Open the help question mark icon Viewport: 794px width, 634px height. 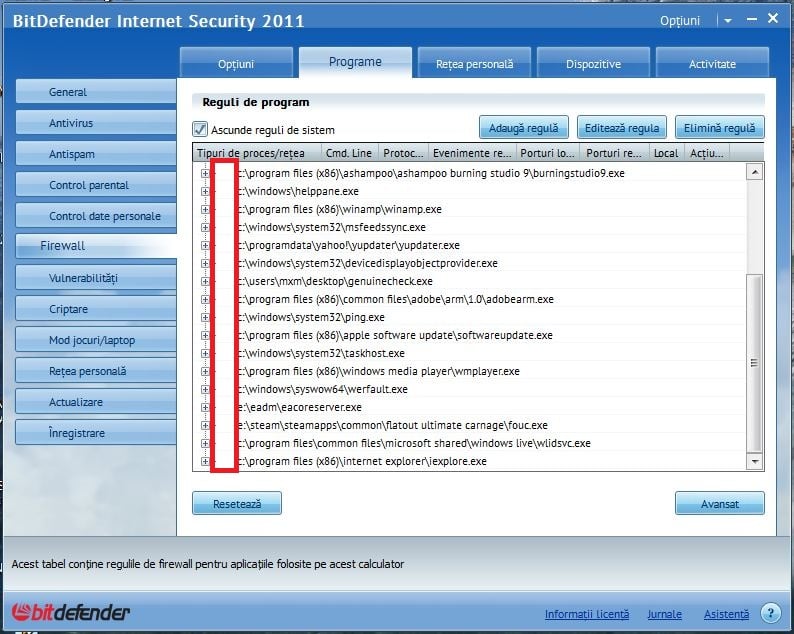pyautogui.click(x=771, y=613)
